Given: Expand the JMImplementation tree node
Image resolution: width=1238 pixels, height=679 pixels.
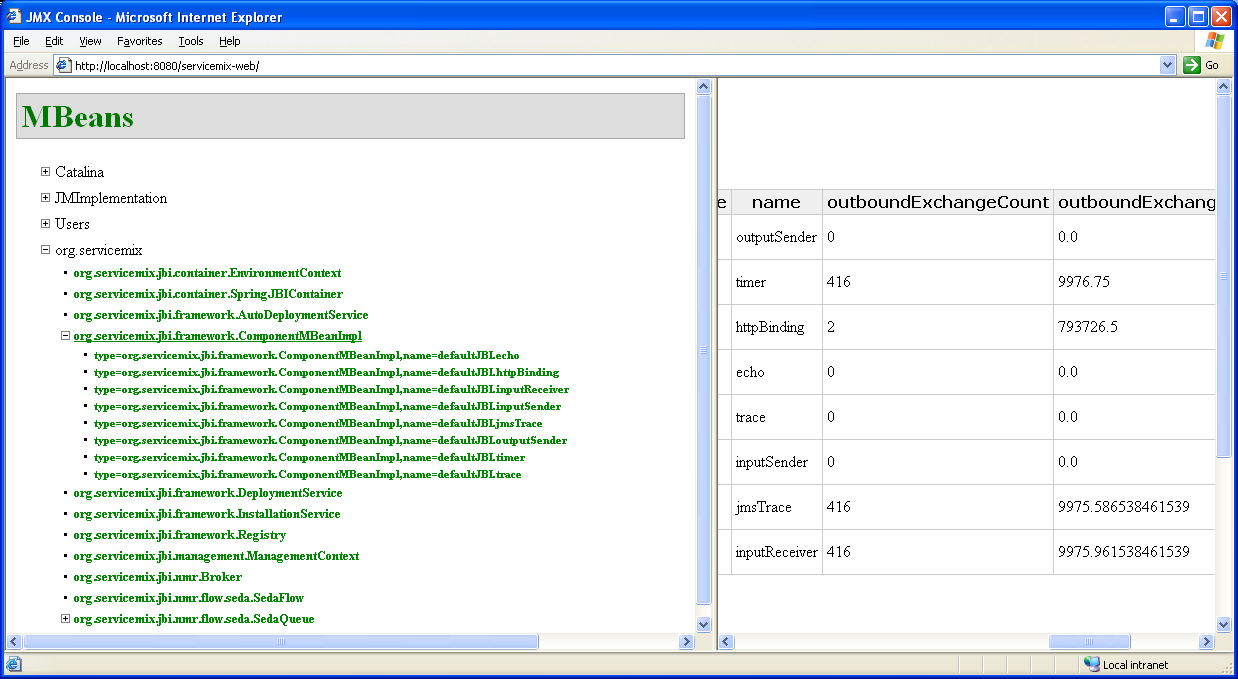Looking at the screenshot, I should [45, 198].
